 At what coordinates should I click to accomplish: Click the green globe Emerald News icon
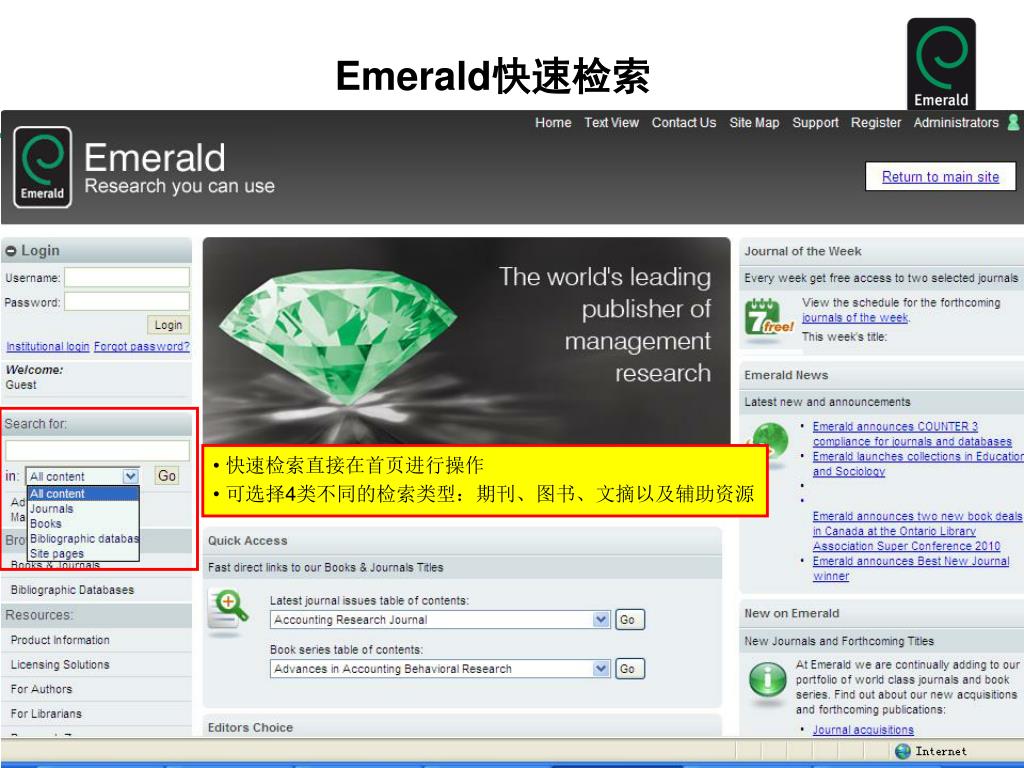click(x=769, y=441)
